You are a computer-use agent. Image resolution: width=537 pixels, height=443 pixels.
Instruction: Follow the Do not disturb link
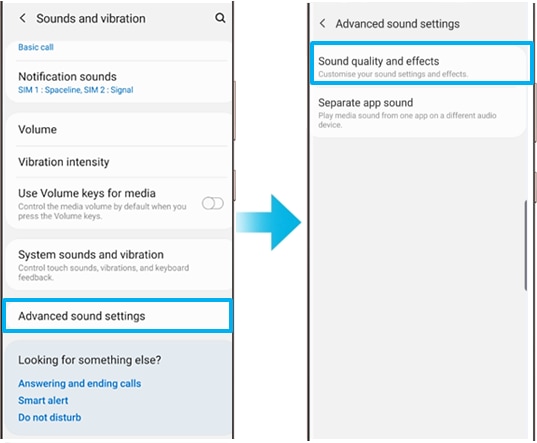click(x=50, y=417)
